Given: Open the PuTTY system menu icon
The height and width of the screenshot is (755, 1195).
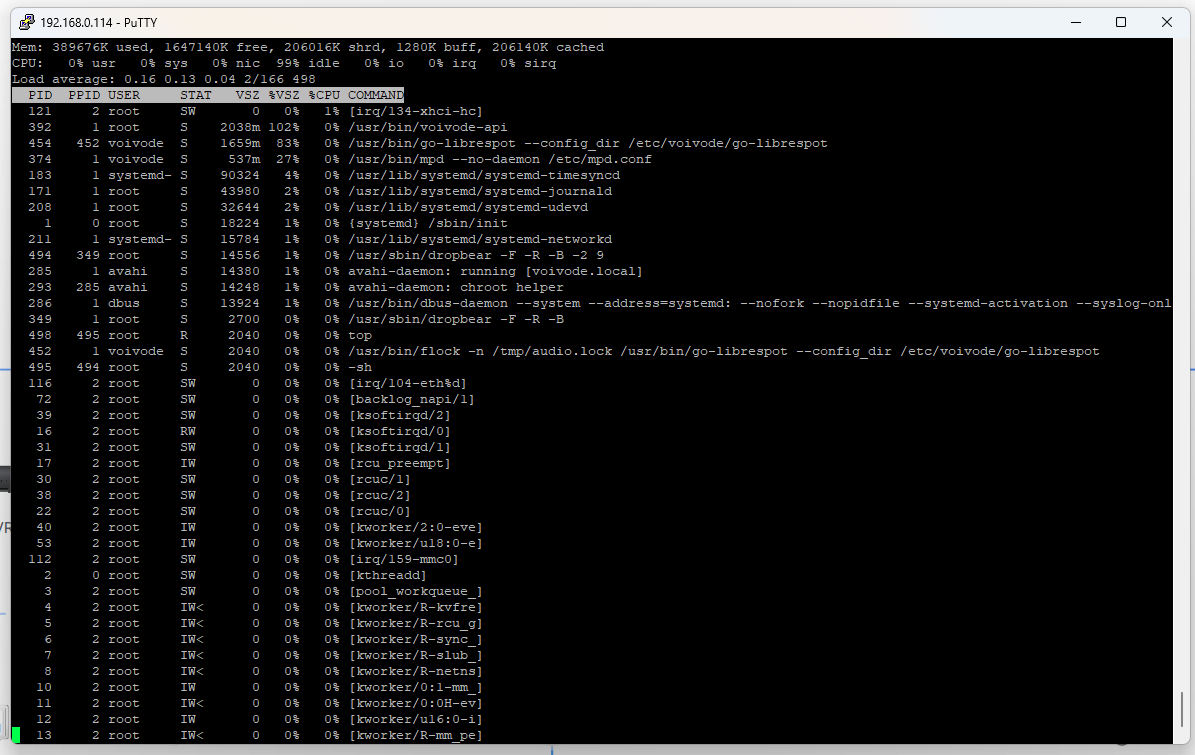Looking at the screenshot, I should (27, 22).
